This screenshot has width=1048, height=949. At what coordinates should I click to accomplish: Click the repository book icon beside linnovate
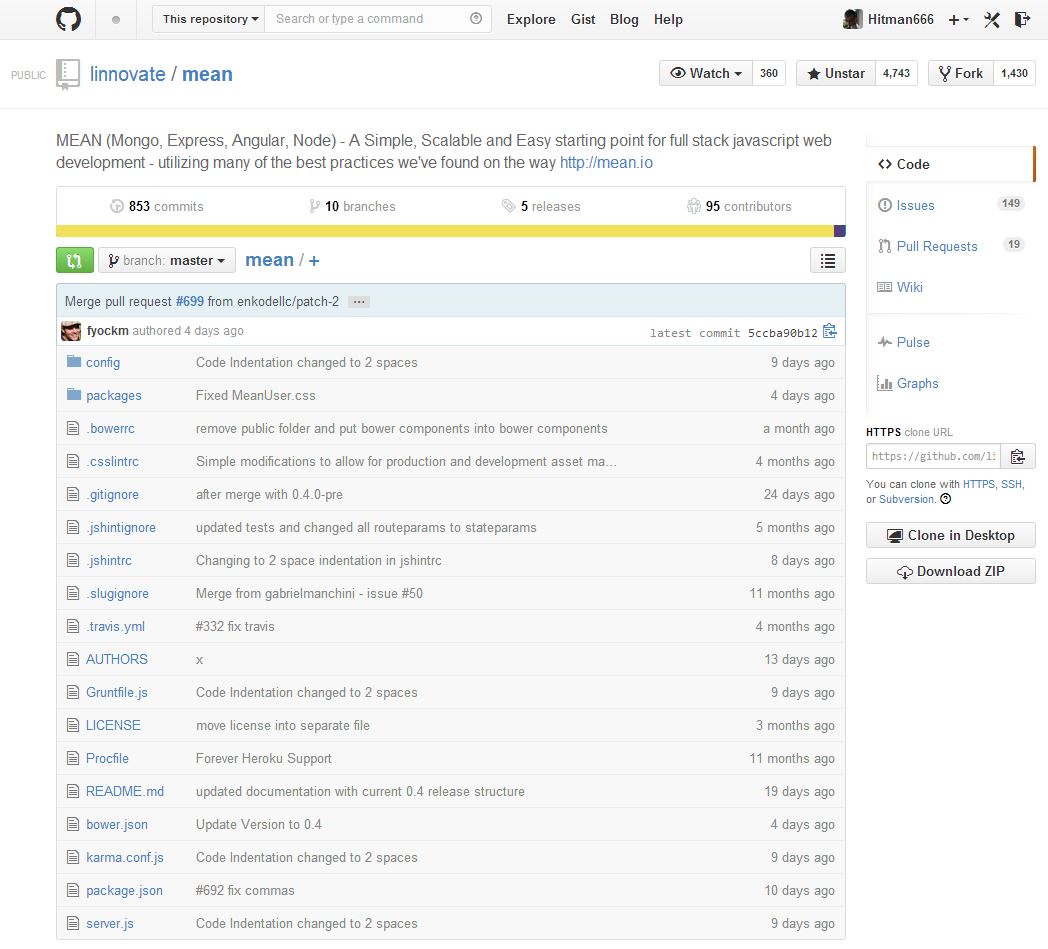pos(68,74)
